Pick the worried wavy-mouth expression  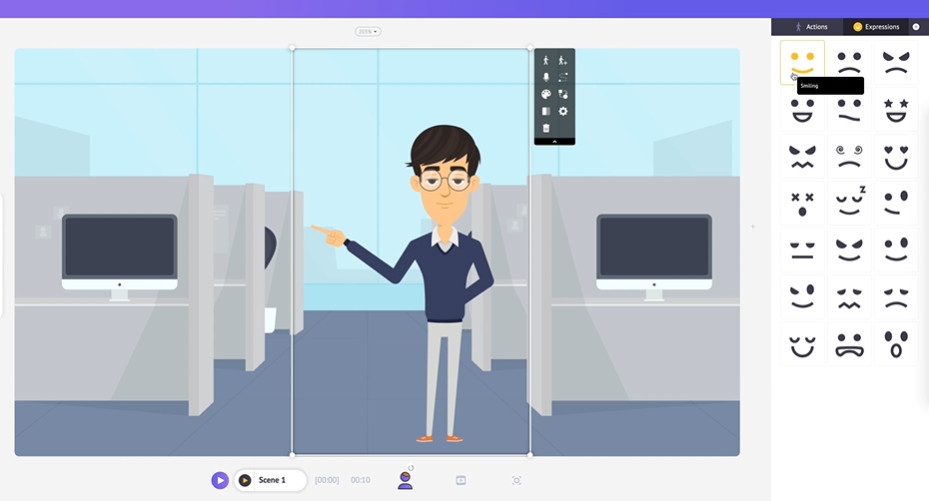point(849,297)
